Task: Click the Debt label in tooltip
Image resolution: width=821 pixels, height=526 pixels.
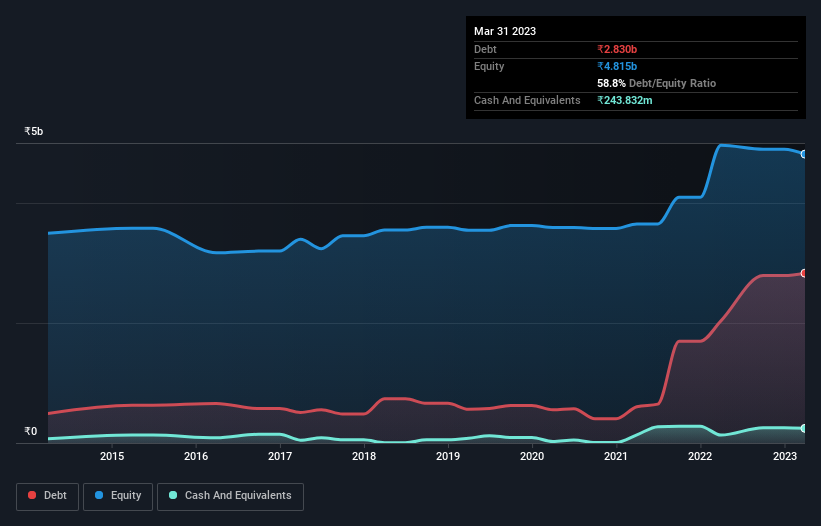Action: 485,49
